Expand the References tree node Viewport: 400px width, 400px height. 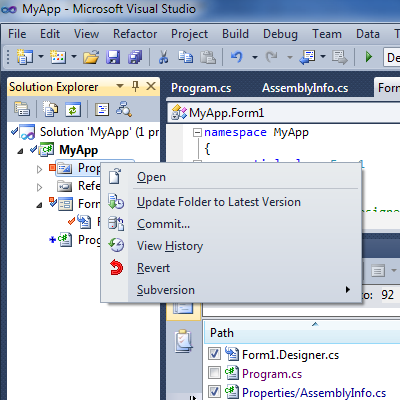pyautogui.click(x=39, y=187)
